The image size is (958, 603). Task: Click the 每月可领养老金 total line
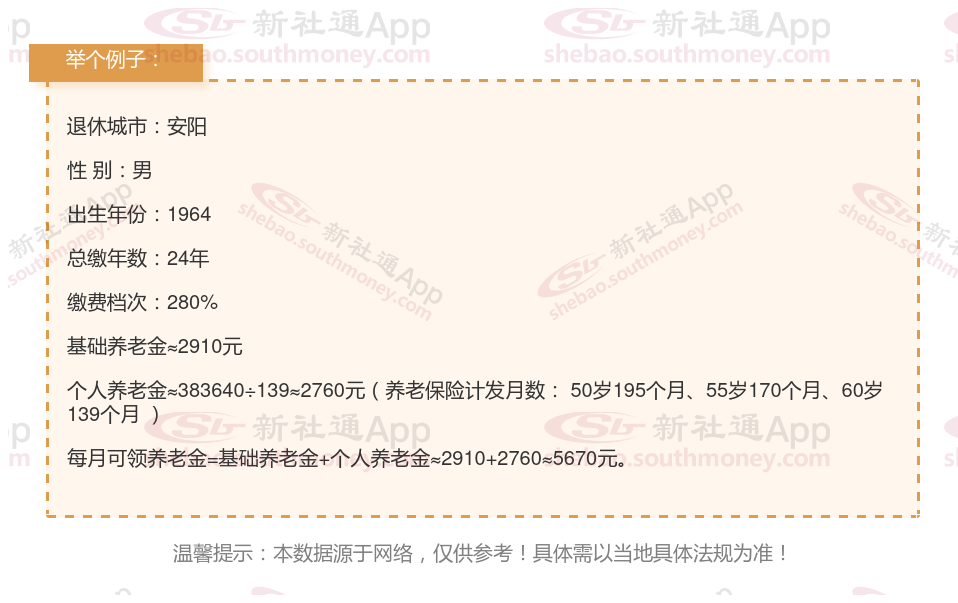pos(347,458)
